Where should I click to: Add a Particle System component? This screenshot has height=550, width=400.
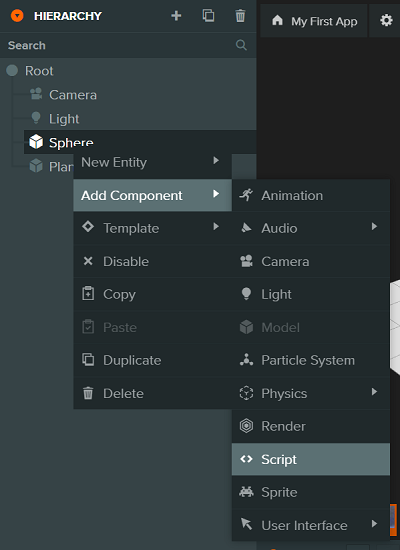pyautogui.click(x=311, y=360)
